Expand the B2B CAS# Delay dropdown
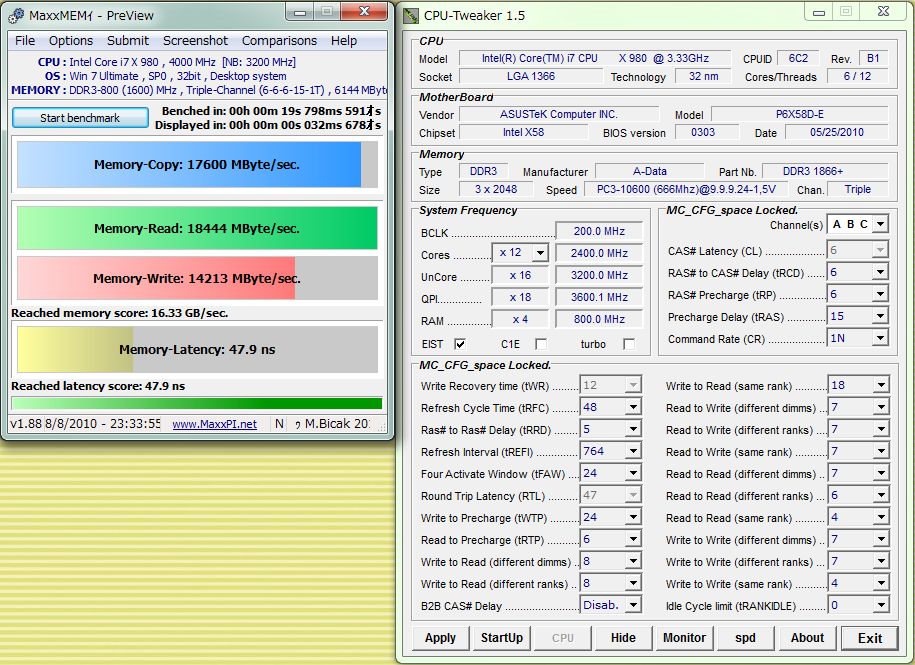915x665 pixels. pyautogui.click(x=633, y=606)
